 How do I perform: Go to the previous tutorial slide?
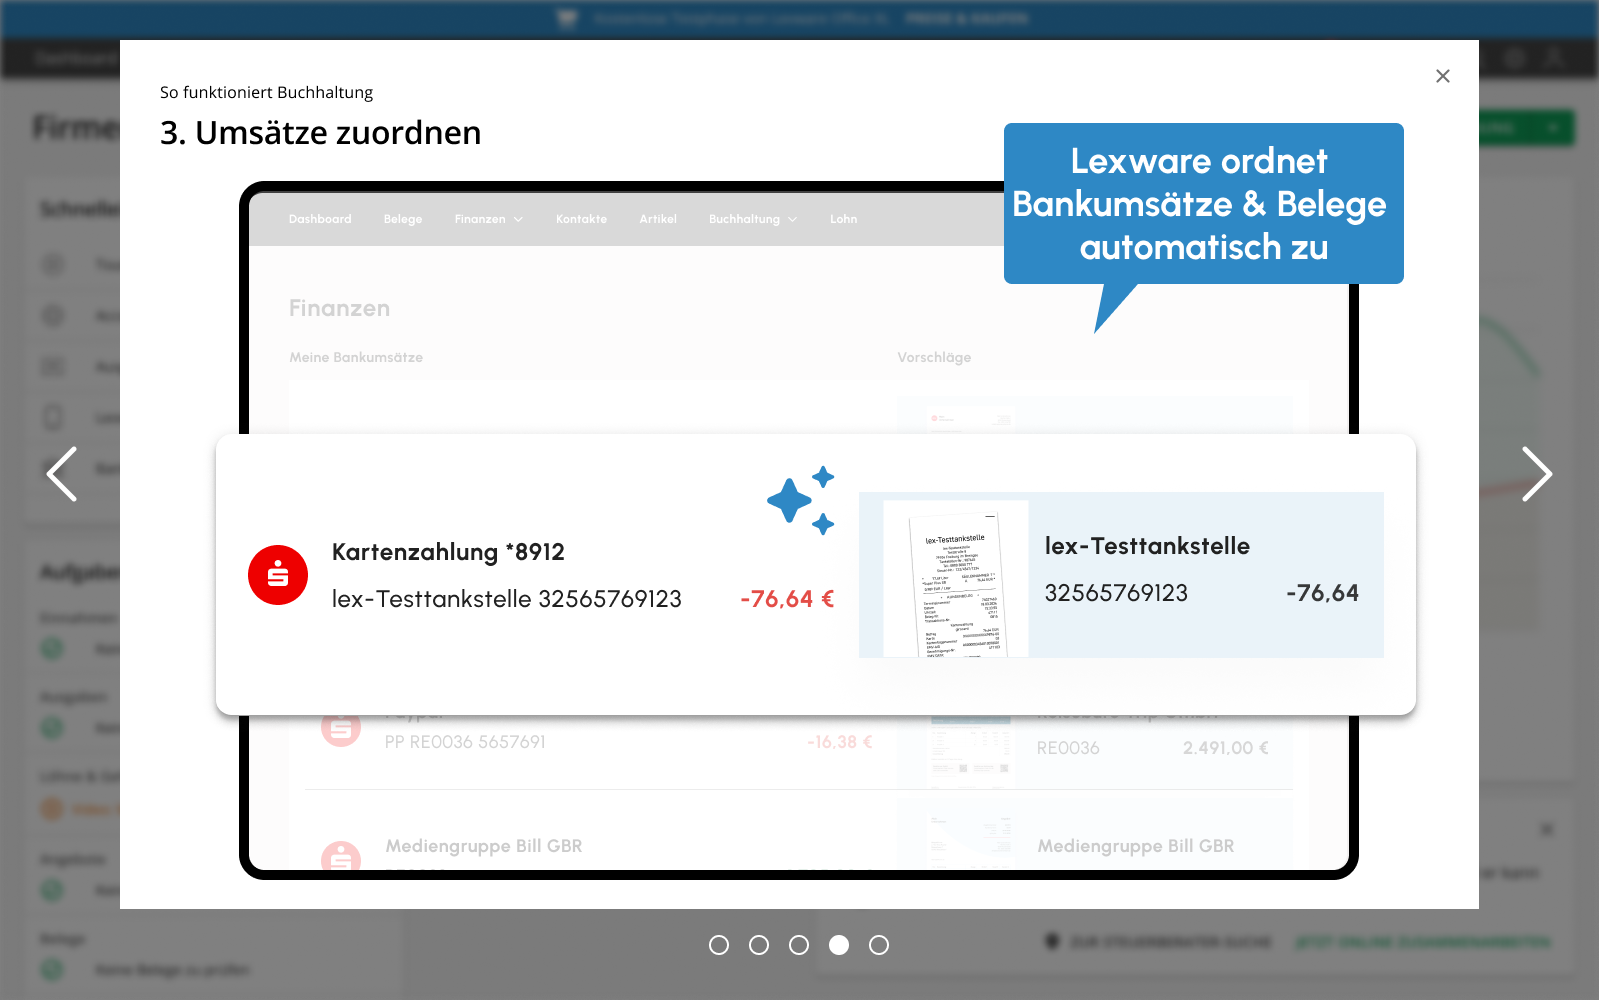(62, 474)
